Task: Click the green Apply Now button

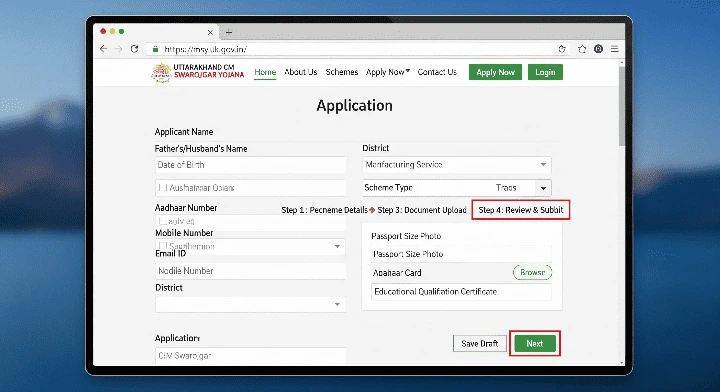Action: click(x=495, y=72)
